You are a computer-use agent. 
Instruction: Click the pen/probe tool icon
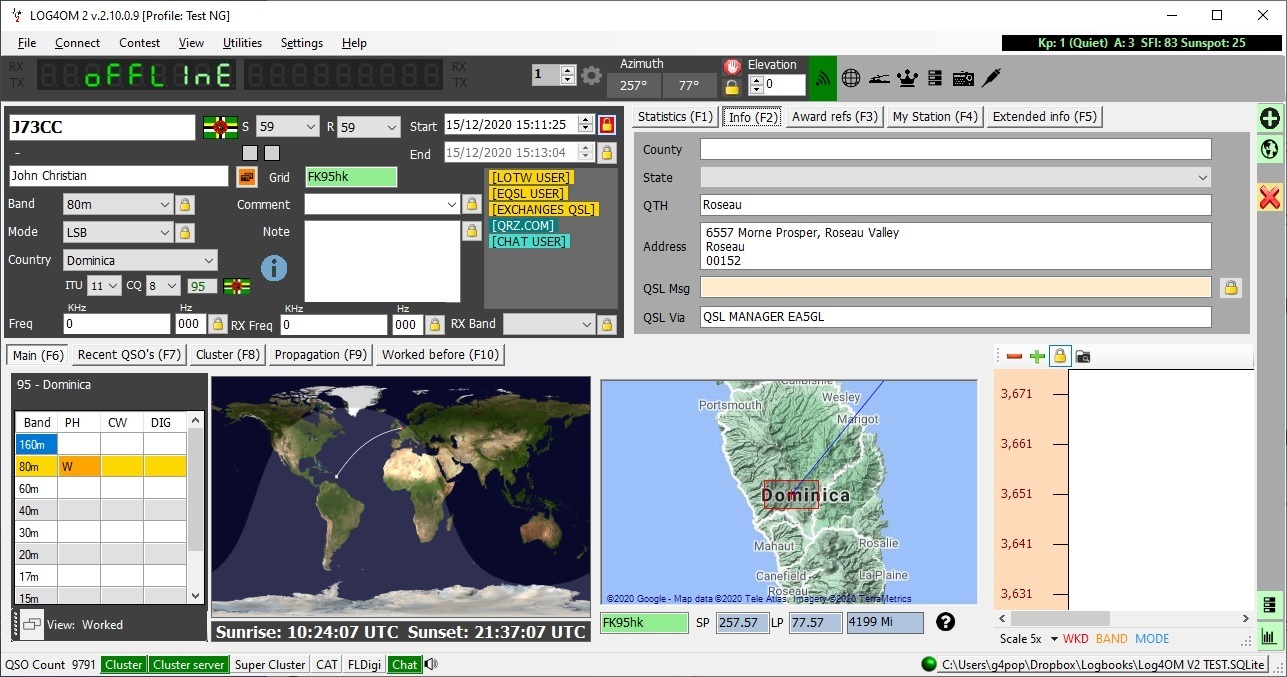click(991, 77)
